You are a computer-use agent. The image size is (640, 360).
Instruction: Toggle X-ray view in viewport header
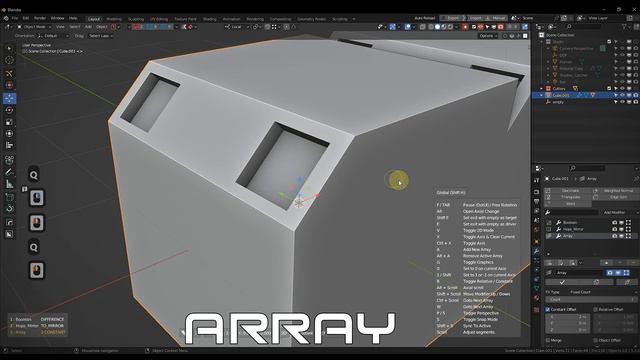point(422,27)
